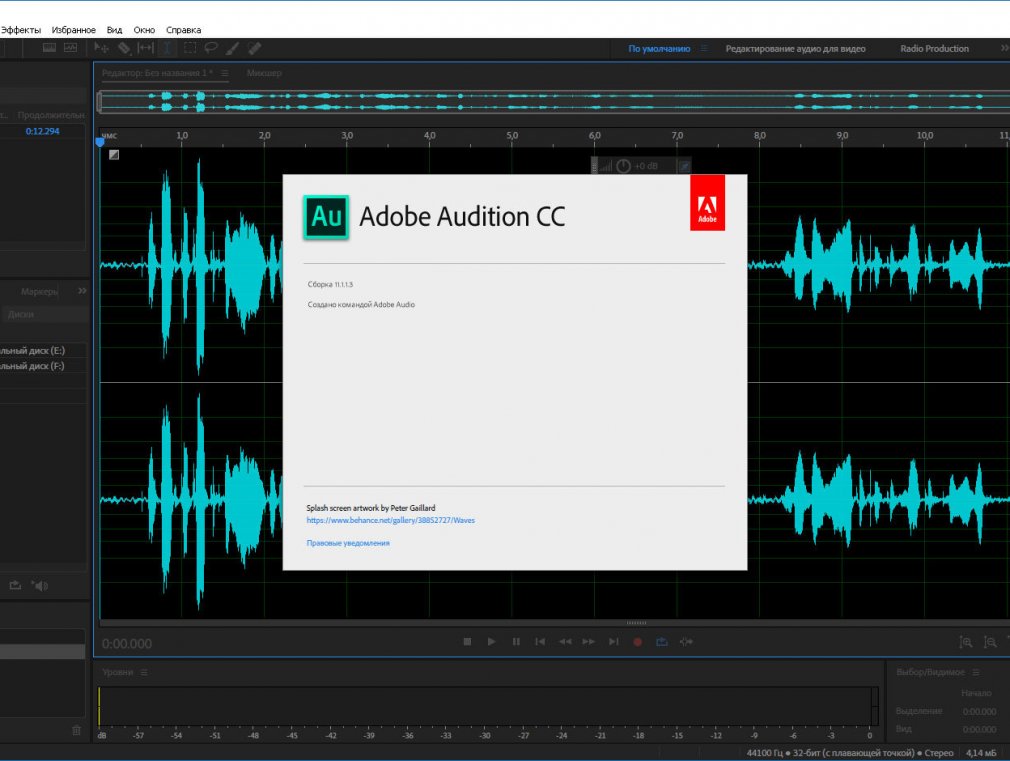This screenshot has height=761, width=1010.
Task: Toggle the waveform fade-in handle
Action: click(x=114, y=155)
